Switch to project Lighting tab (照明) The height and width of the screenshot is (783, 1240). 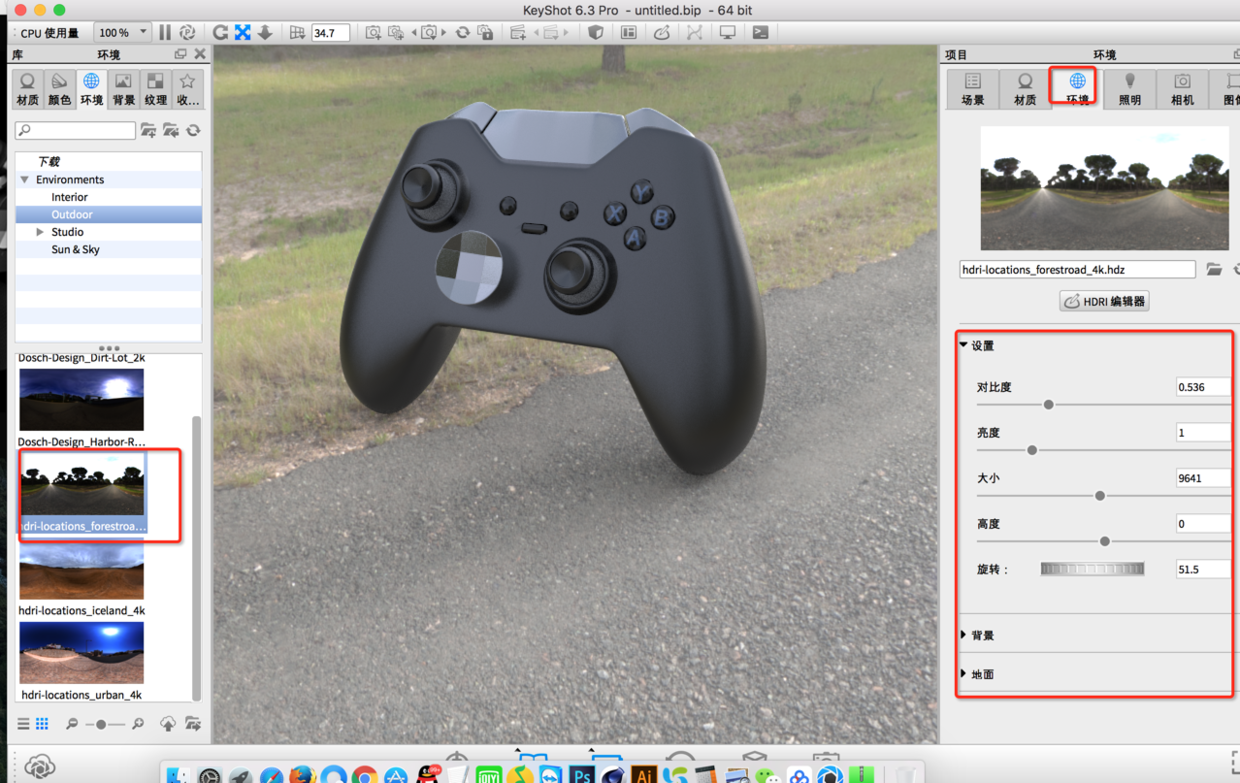coord(1129,89)
